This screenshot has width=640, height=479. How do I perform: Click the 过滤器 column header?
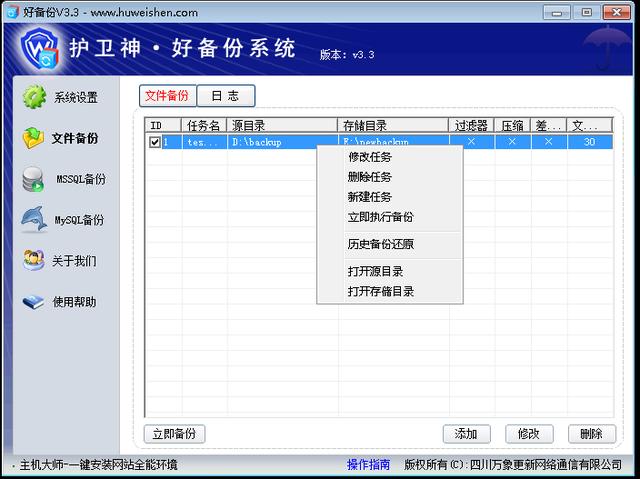click(x=471, y=125)
